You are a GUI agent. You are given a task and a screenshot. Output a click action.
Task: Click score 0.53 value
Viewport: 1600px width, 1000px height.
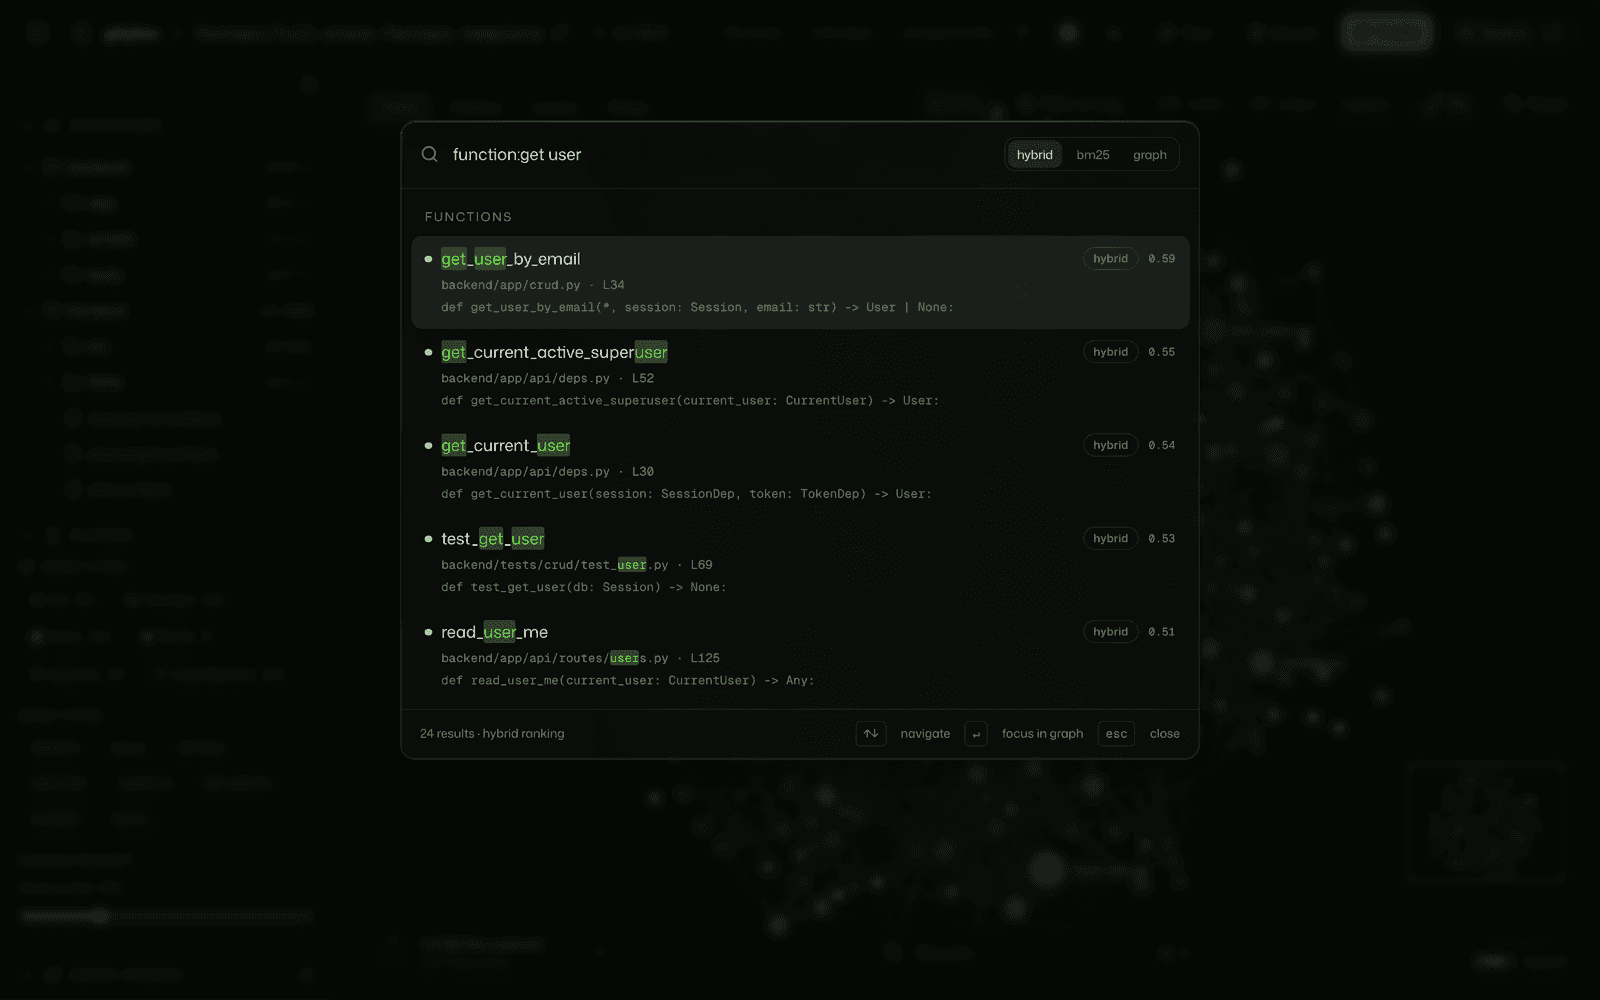[1161, 538]
